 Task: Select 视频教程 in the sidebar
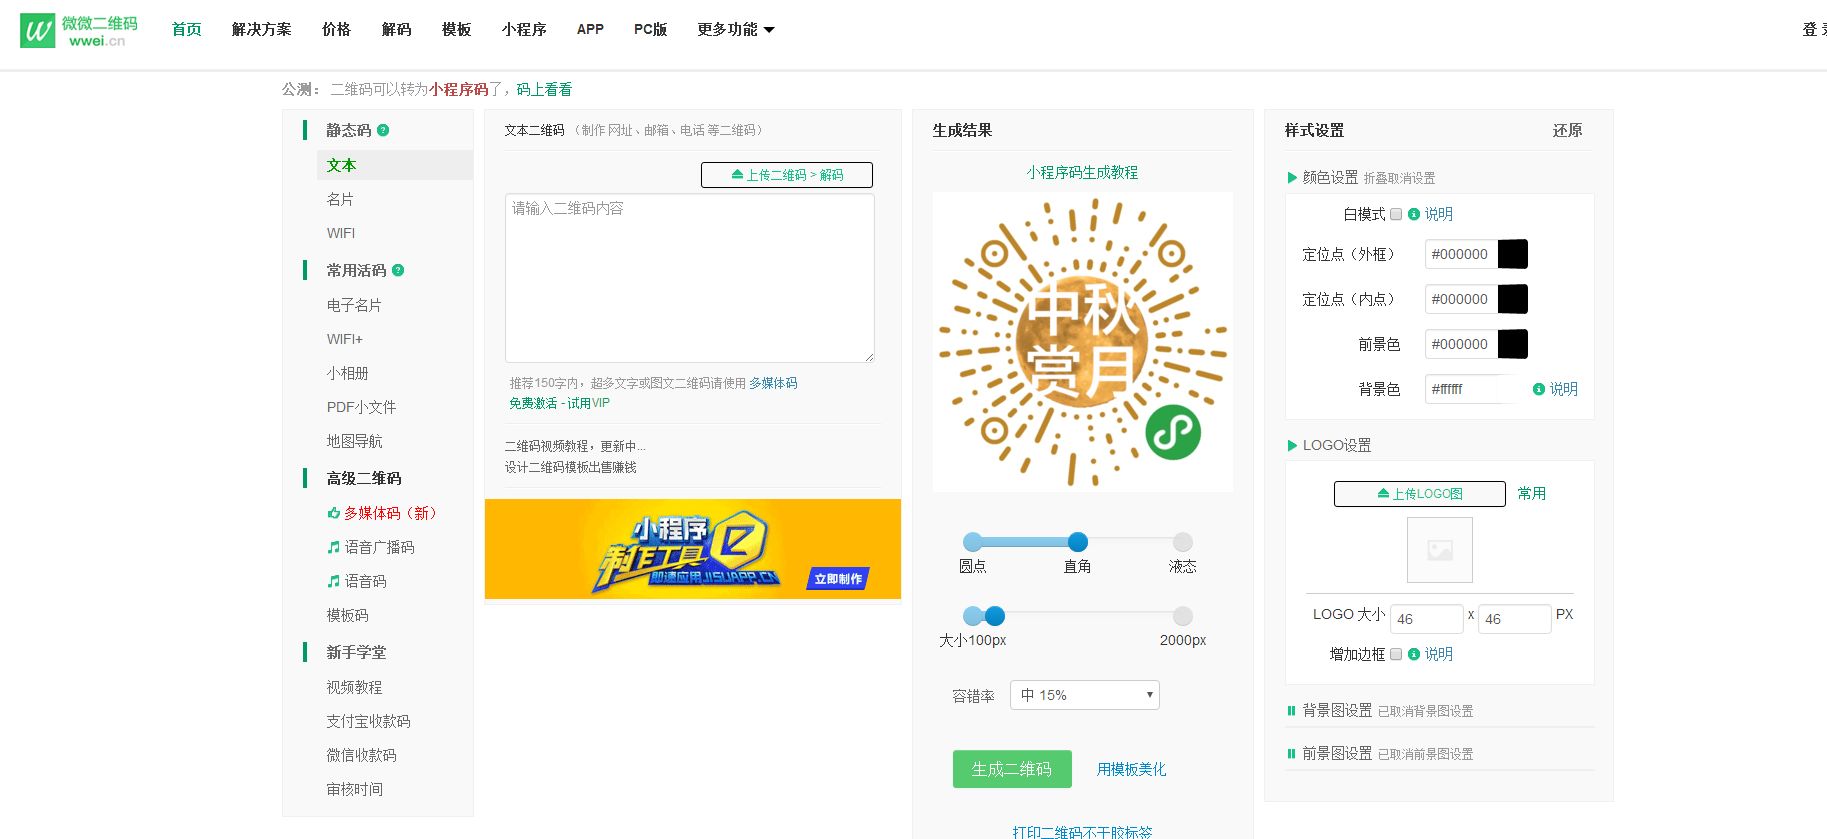354,687
